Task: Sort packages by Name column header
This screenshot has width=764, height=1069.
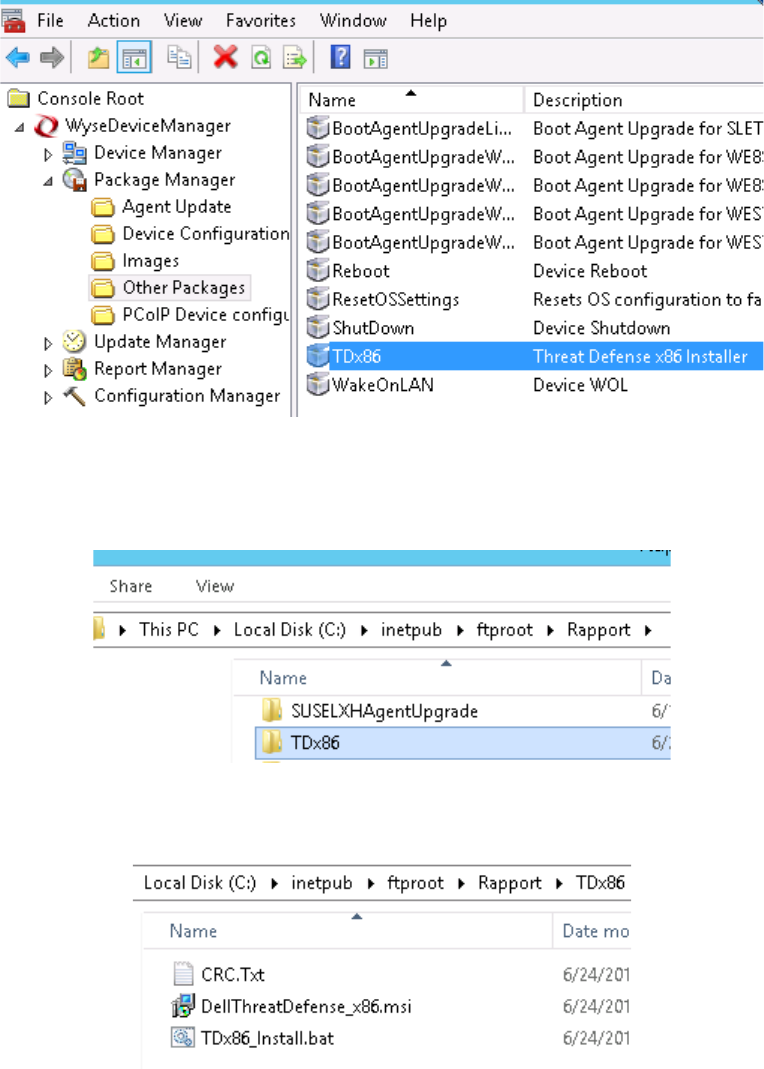Action: [x=412, y=100]
